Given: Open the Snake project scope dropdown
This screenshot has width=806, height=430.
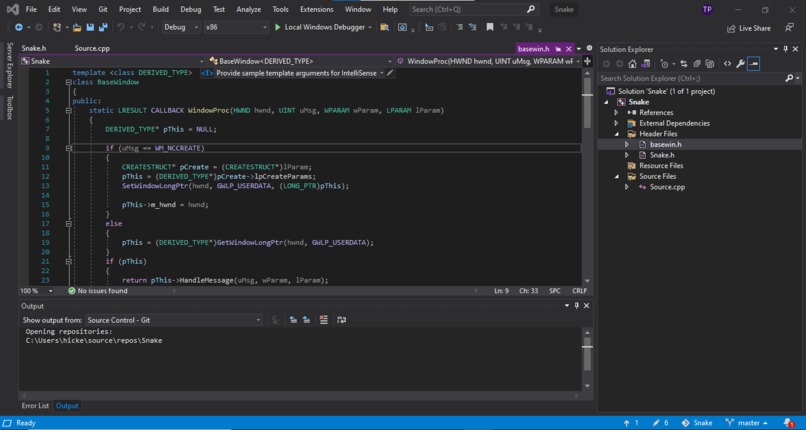Looking at the screenshot, I should coord(113,61).
